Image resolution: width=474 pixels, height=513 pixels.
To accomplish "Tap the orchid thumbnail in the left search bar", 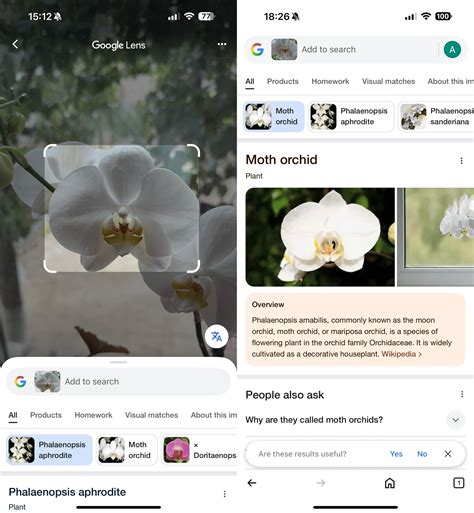I will pos(47,381).
